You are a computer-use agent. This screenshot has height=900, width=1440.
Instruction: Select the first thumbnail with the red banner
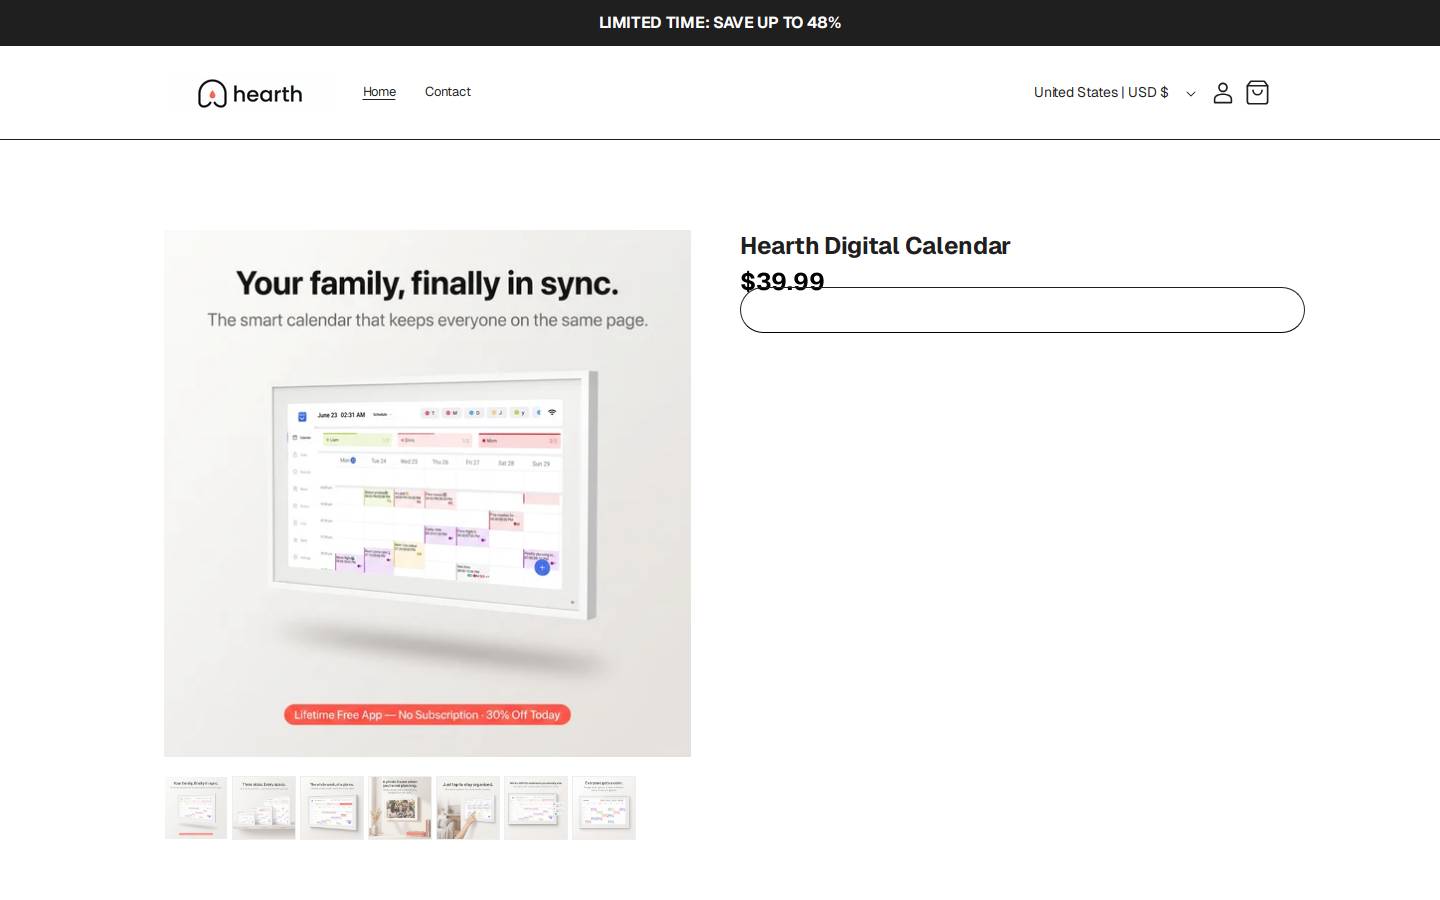click(196, 808)
